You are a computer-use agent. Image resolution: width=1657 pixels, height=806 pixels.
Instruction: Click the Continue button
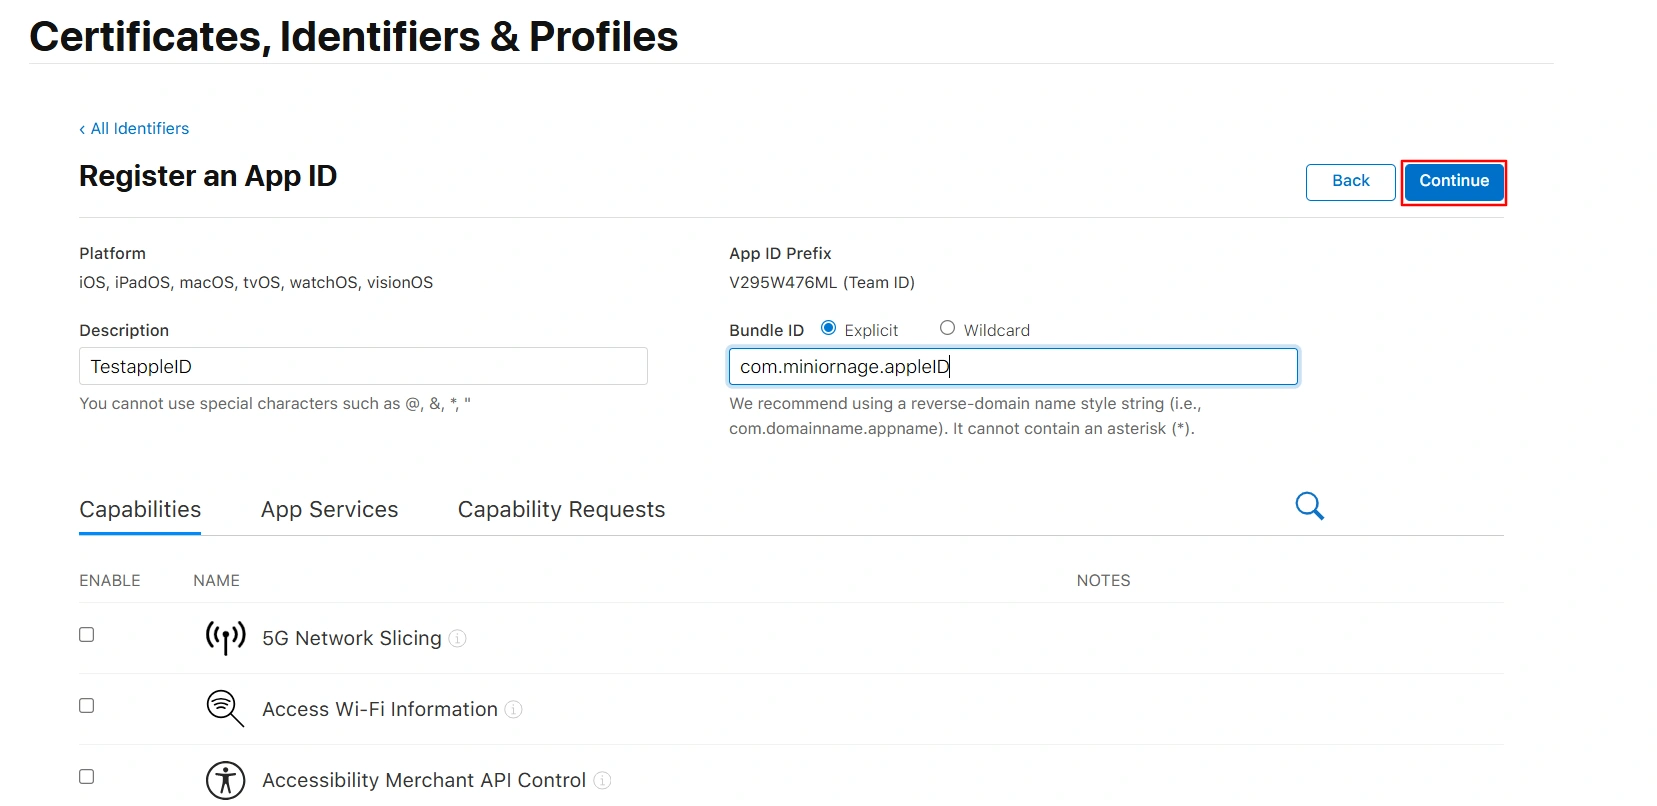tap(1454, 182)
